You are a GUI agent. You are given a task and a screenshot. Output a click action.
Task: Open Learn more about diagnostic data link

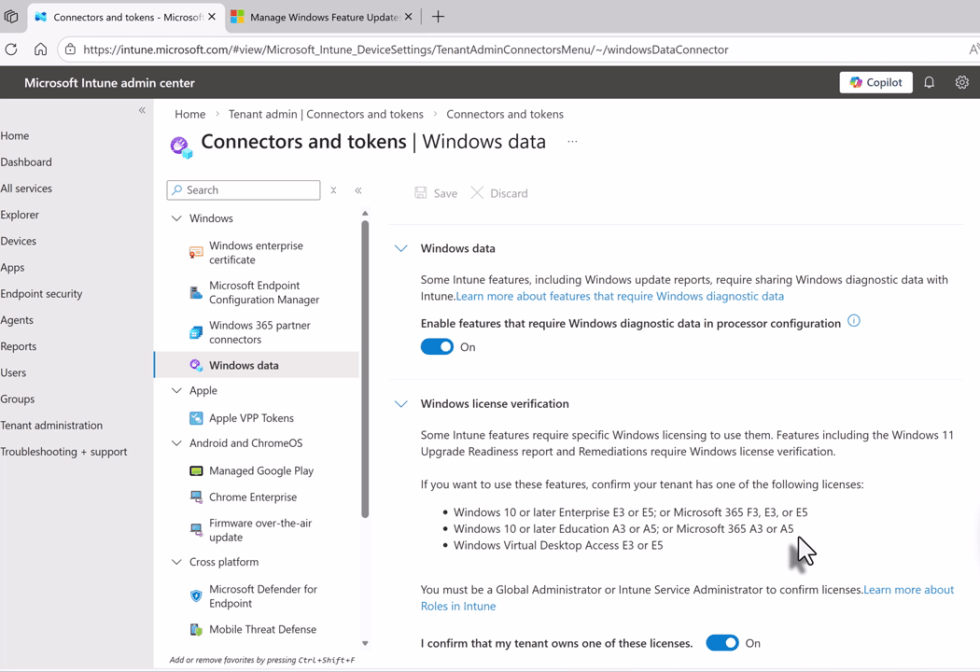619,296
